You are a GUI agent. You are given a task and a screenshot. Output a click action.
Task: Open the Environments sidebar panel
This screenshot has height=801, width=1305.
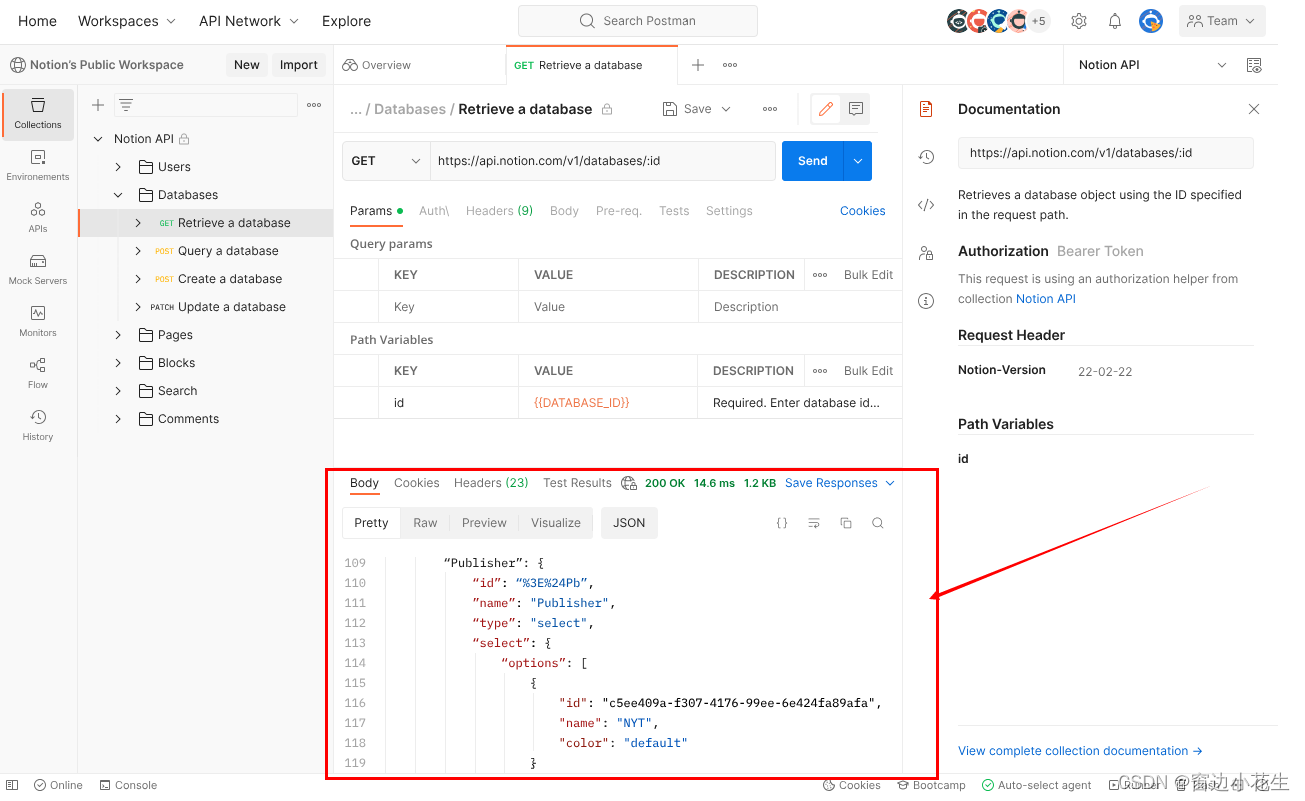point(38,165)
